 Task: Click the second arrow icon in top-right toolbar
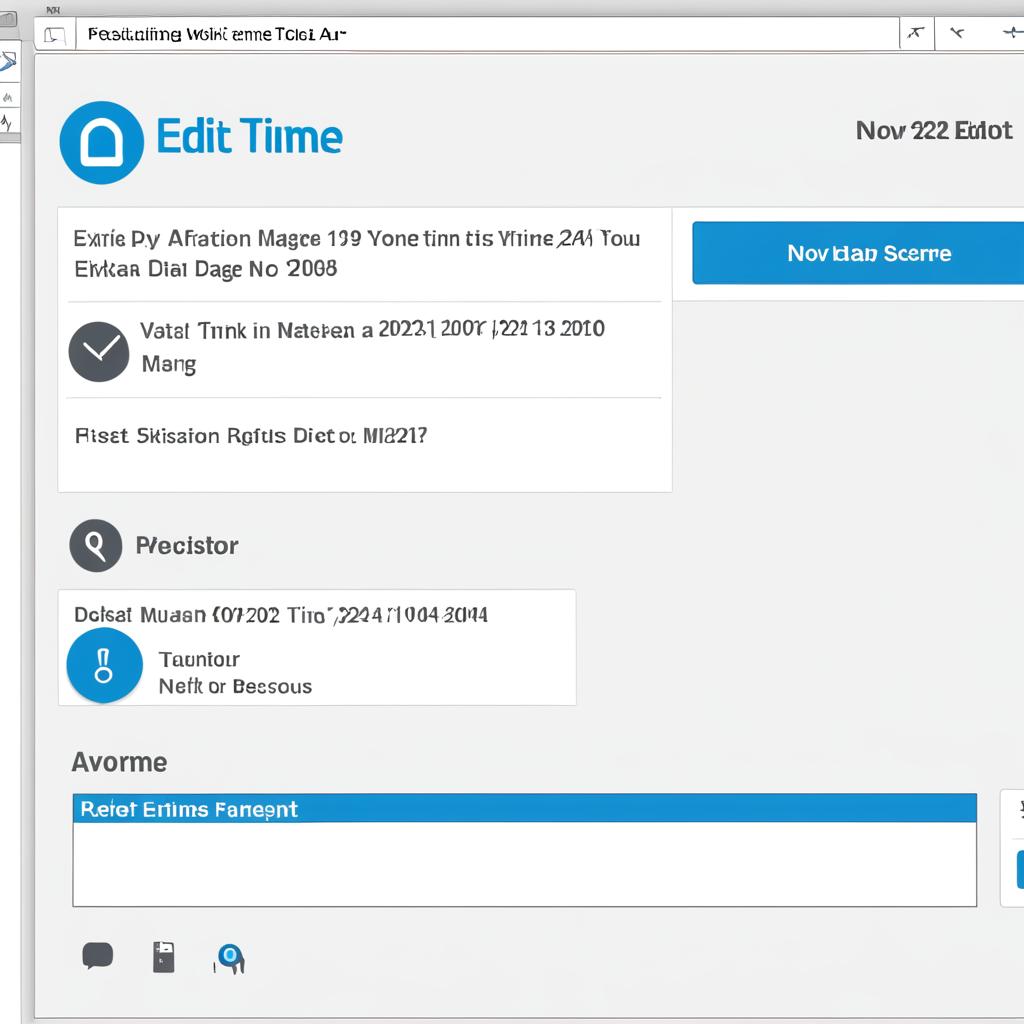[957, 33]
